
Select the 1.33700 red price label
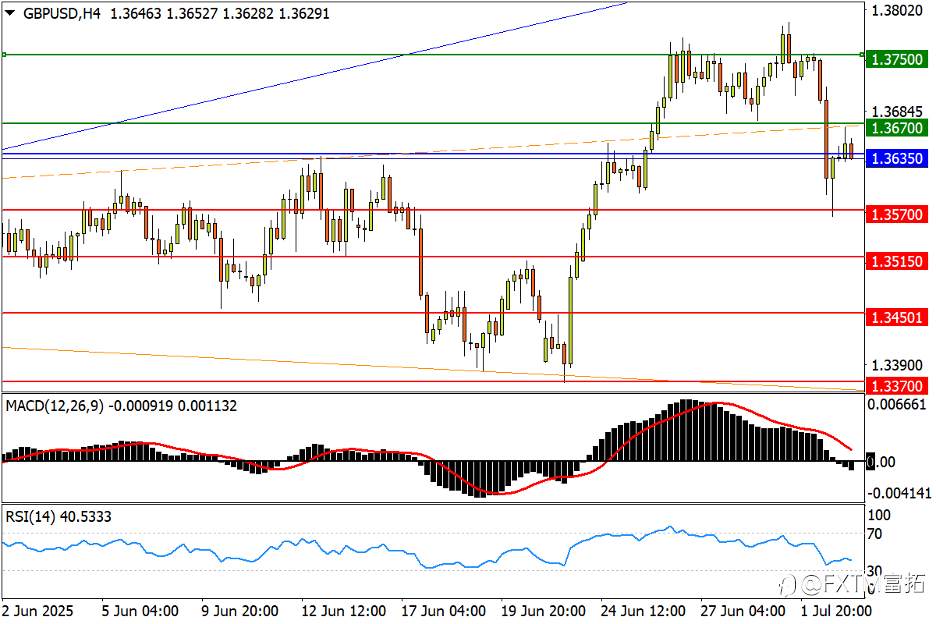point(897,386)
